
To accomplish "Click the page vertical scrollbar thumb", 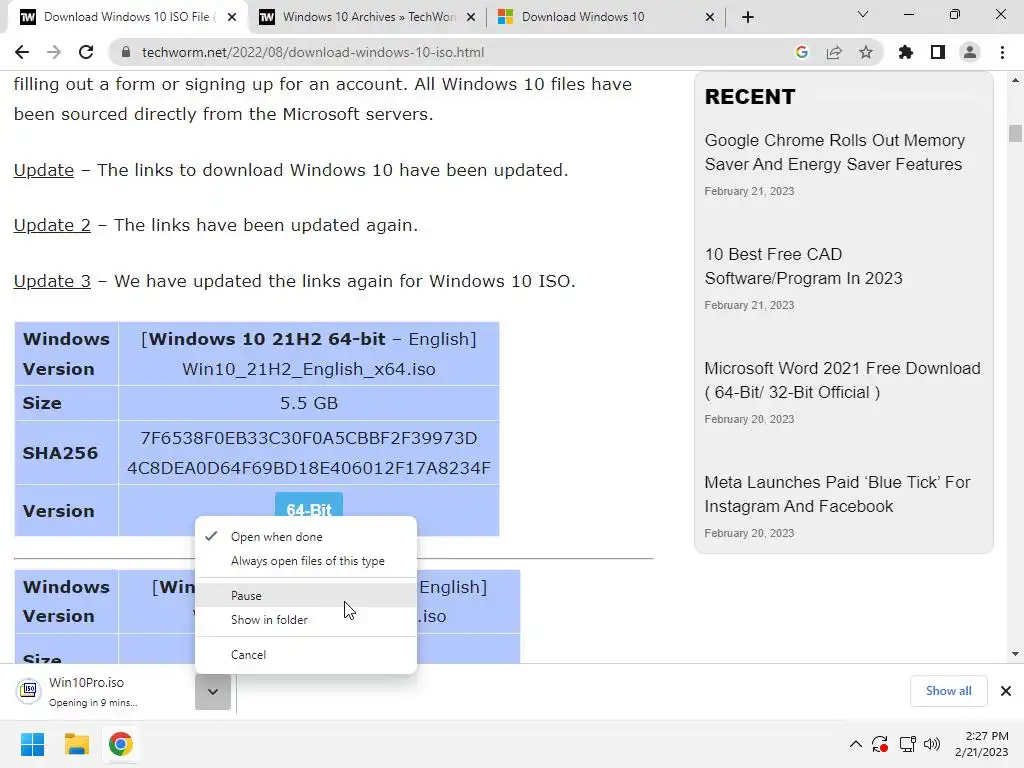I will pyautogui.click(x=1015, y=133).
